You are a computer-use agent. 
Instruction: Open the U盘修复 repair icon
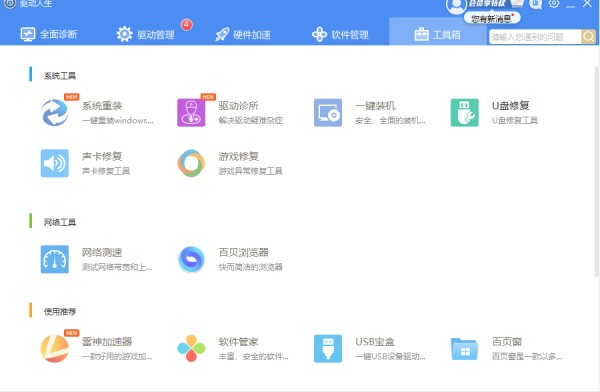click(x=465, y=113)
